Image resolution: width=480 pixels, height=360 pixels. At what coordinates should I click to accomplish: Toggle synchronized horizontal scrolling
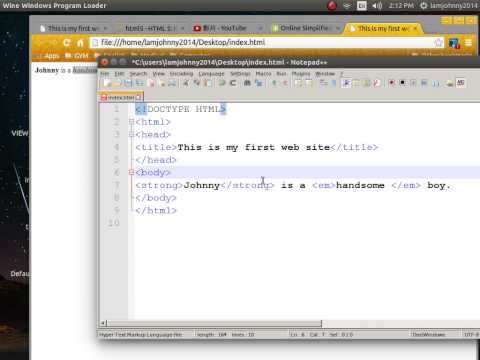click(309, 83)
